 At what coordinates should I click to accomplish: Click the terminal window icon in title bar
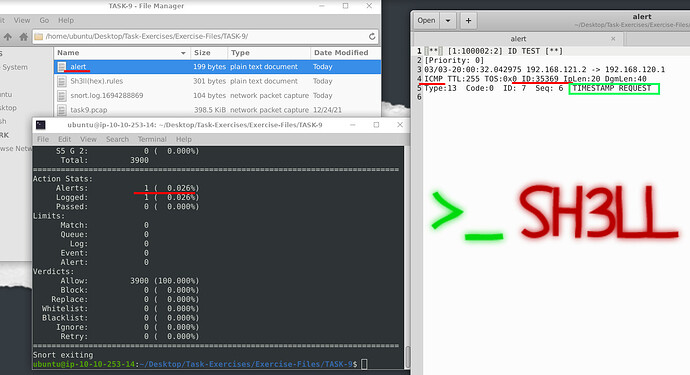coord(40,125)
